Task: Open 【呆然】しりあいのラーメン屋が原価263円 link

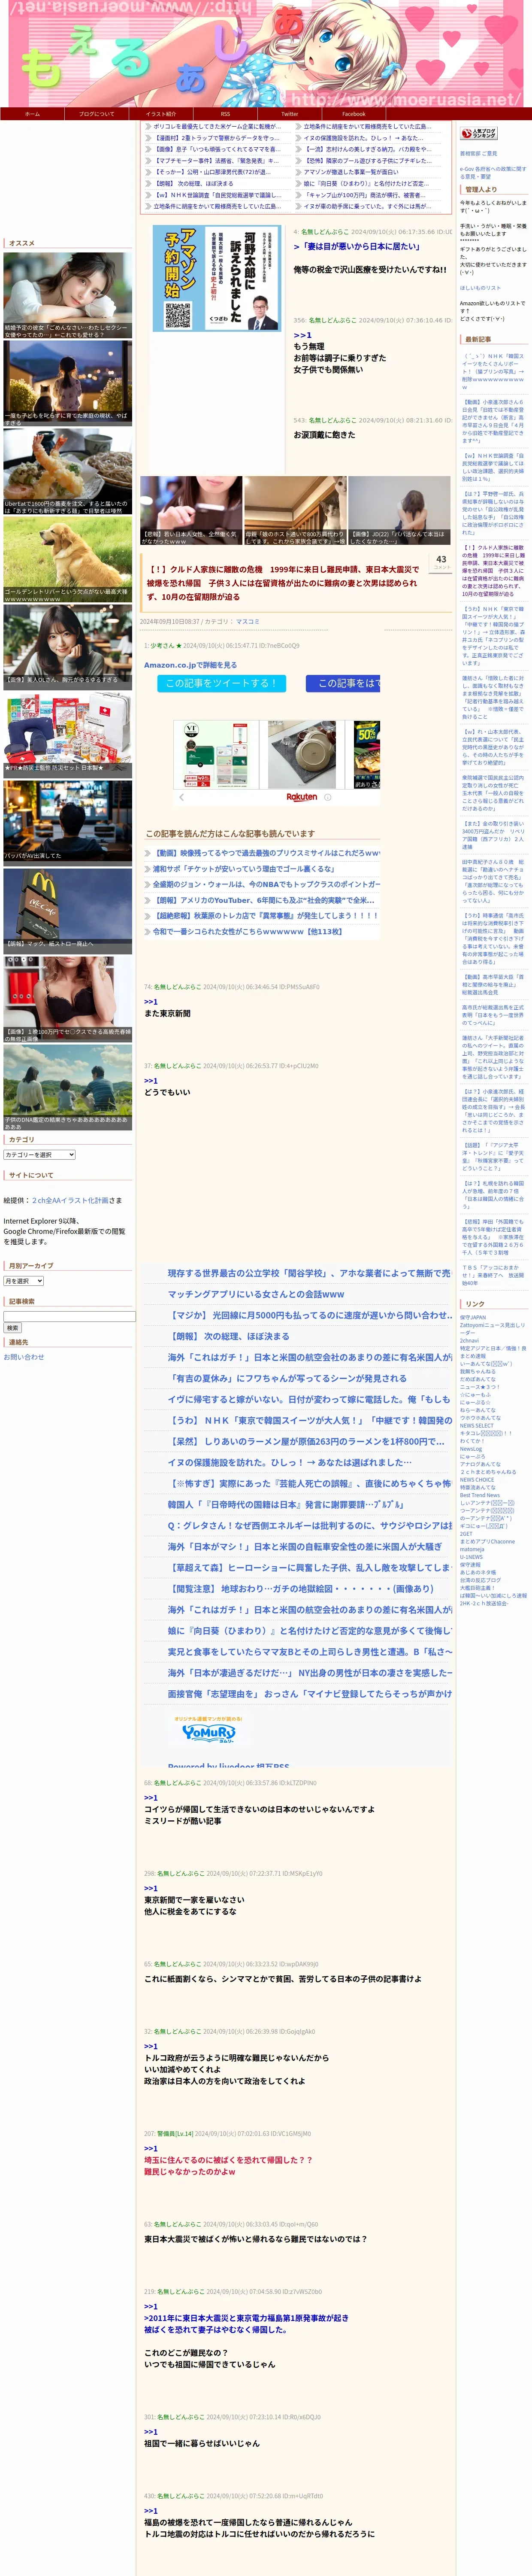Action: click(x=306, y=1441)
